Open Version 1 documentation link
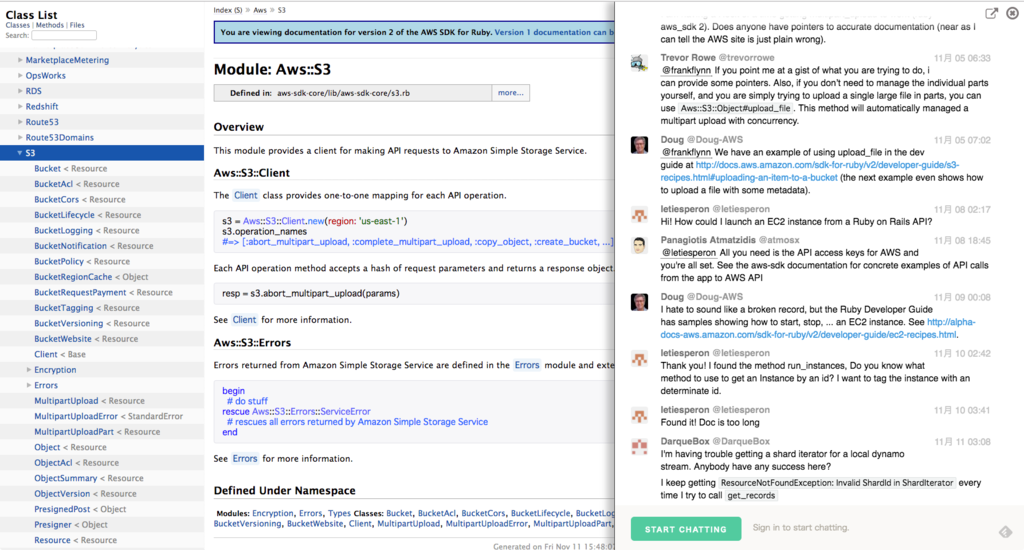 tap(554, 32)
